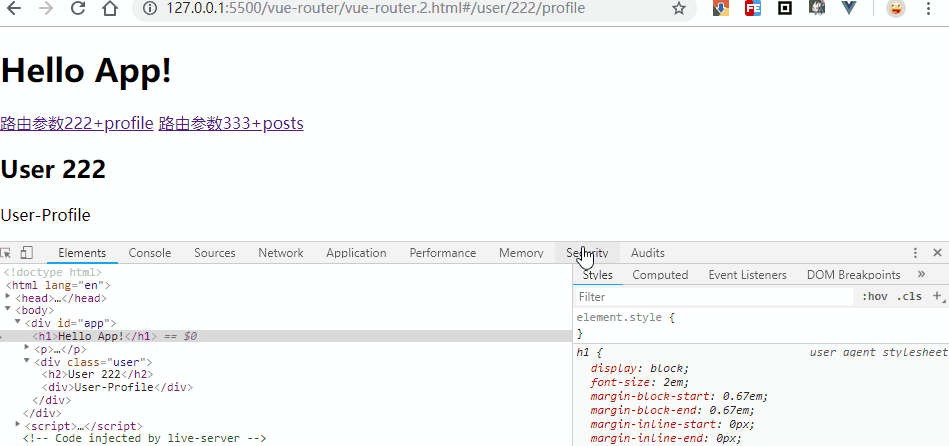949x446 pixels.
Task: Open the Styles sidebar tab
Action: 597,275
